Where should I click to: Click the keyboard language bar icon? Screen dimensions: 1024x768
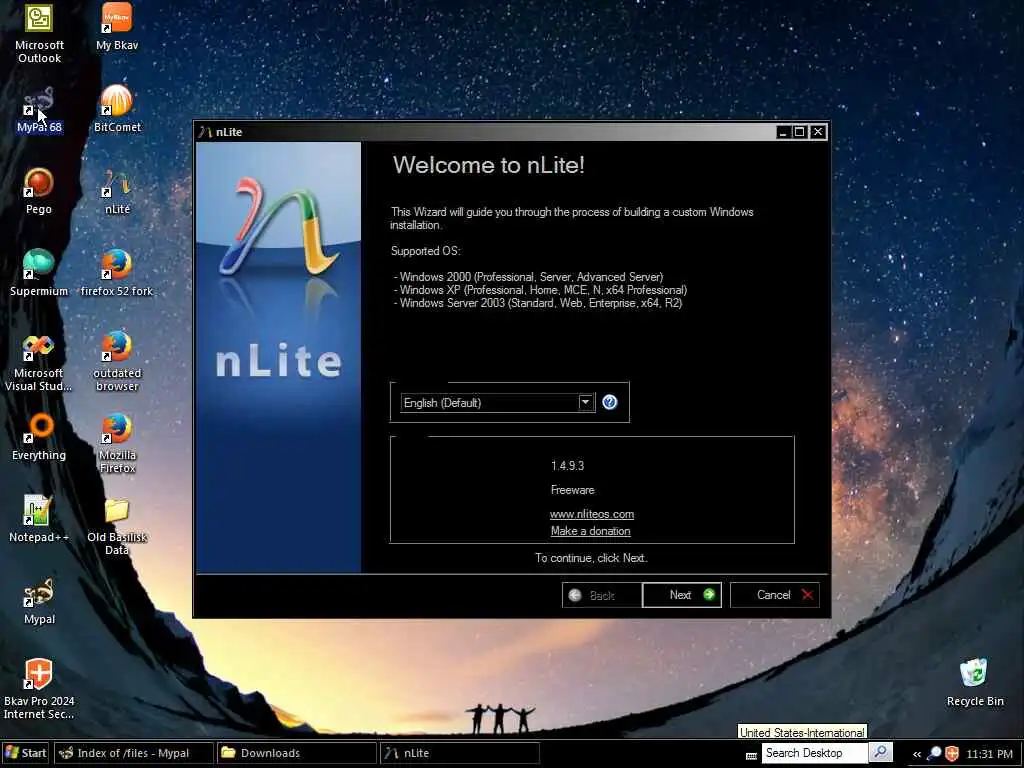751,755
